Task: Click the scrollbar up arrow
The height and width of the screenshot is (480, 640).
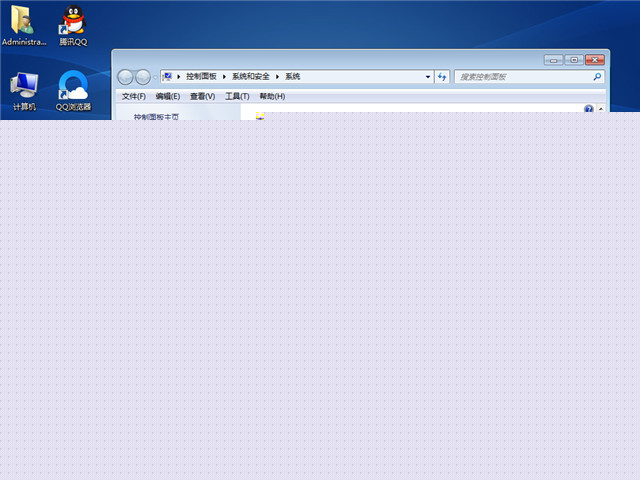Action: pyautogui.click(x=601, y=109)
